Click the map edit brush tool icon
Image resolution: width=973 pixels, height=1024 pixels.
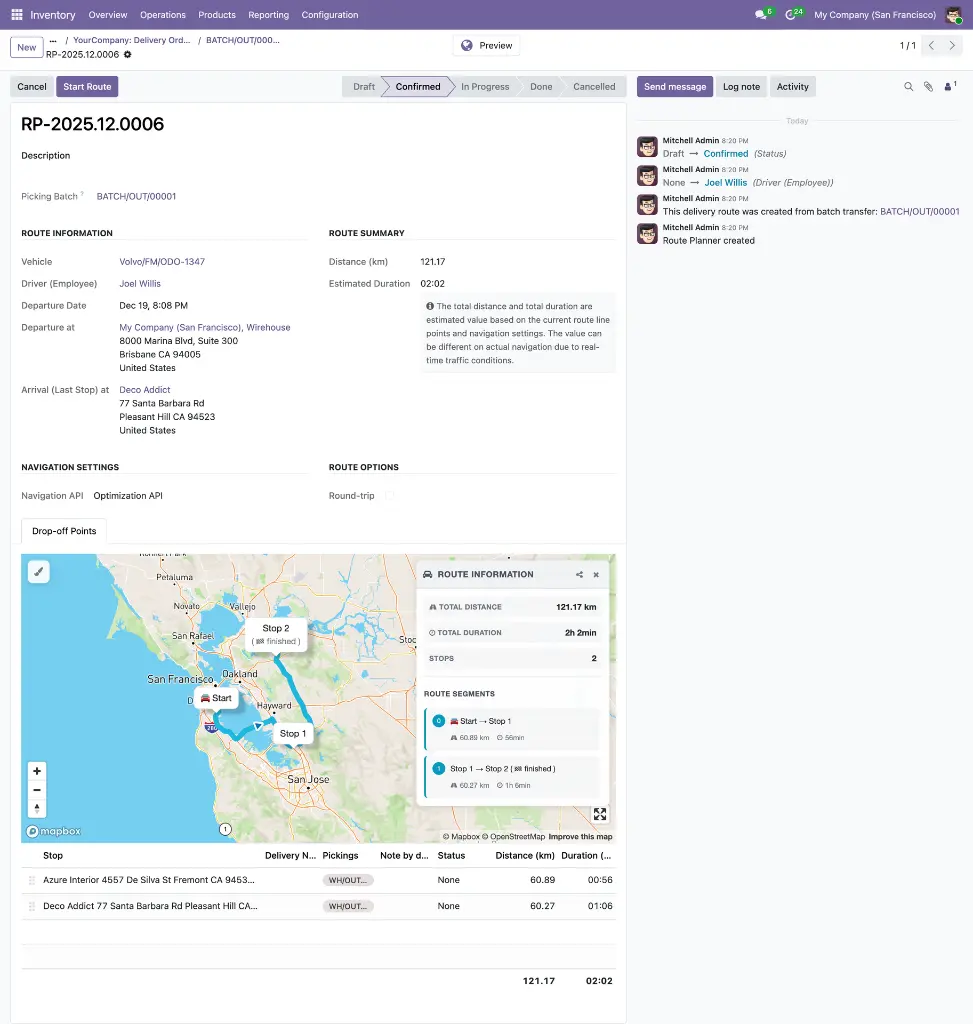pyautogui.click(x=39, y=572)
